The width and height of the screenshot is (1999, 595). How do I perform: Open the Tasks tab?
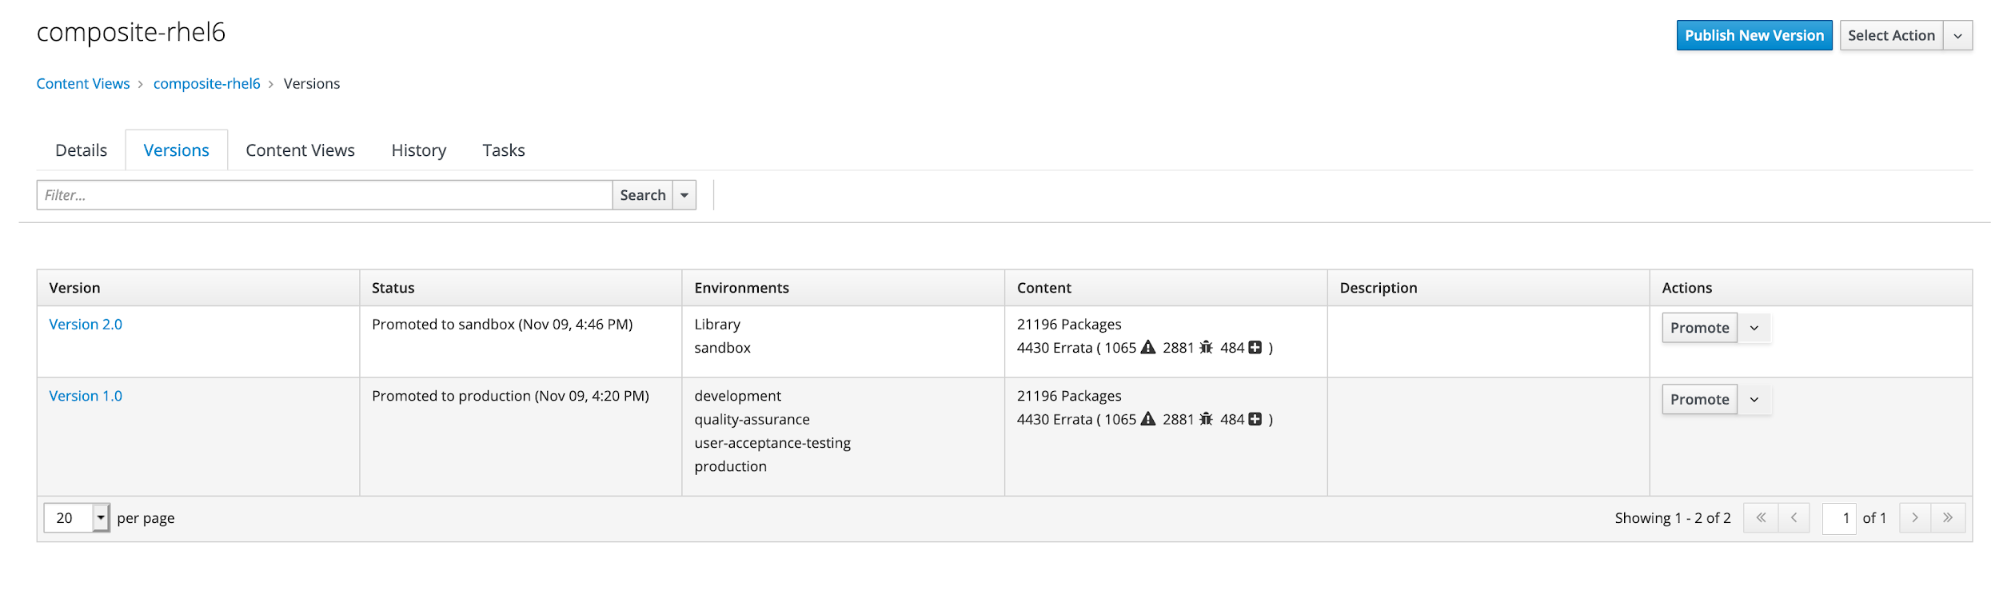[503, 151]
